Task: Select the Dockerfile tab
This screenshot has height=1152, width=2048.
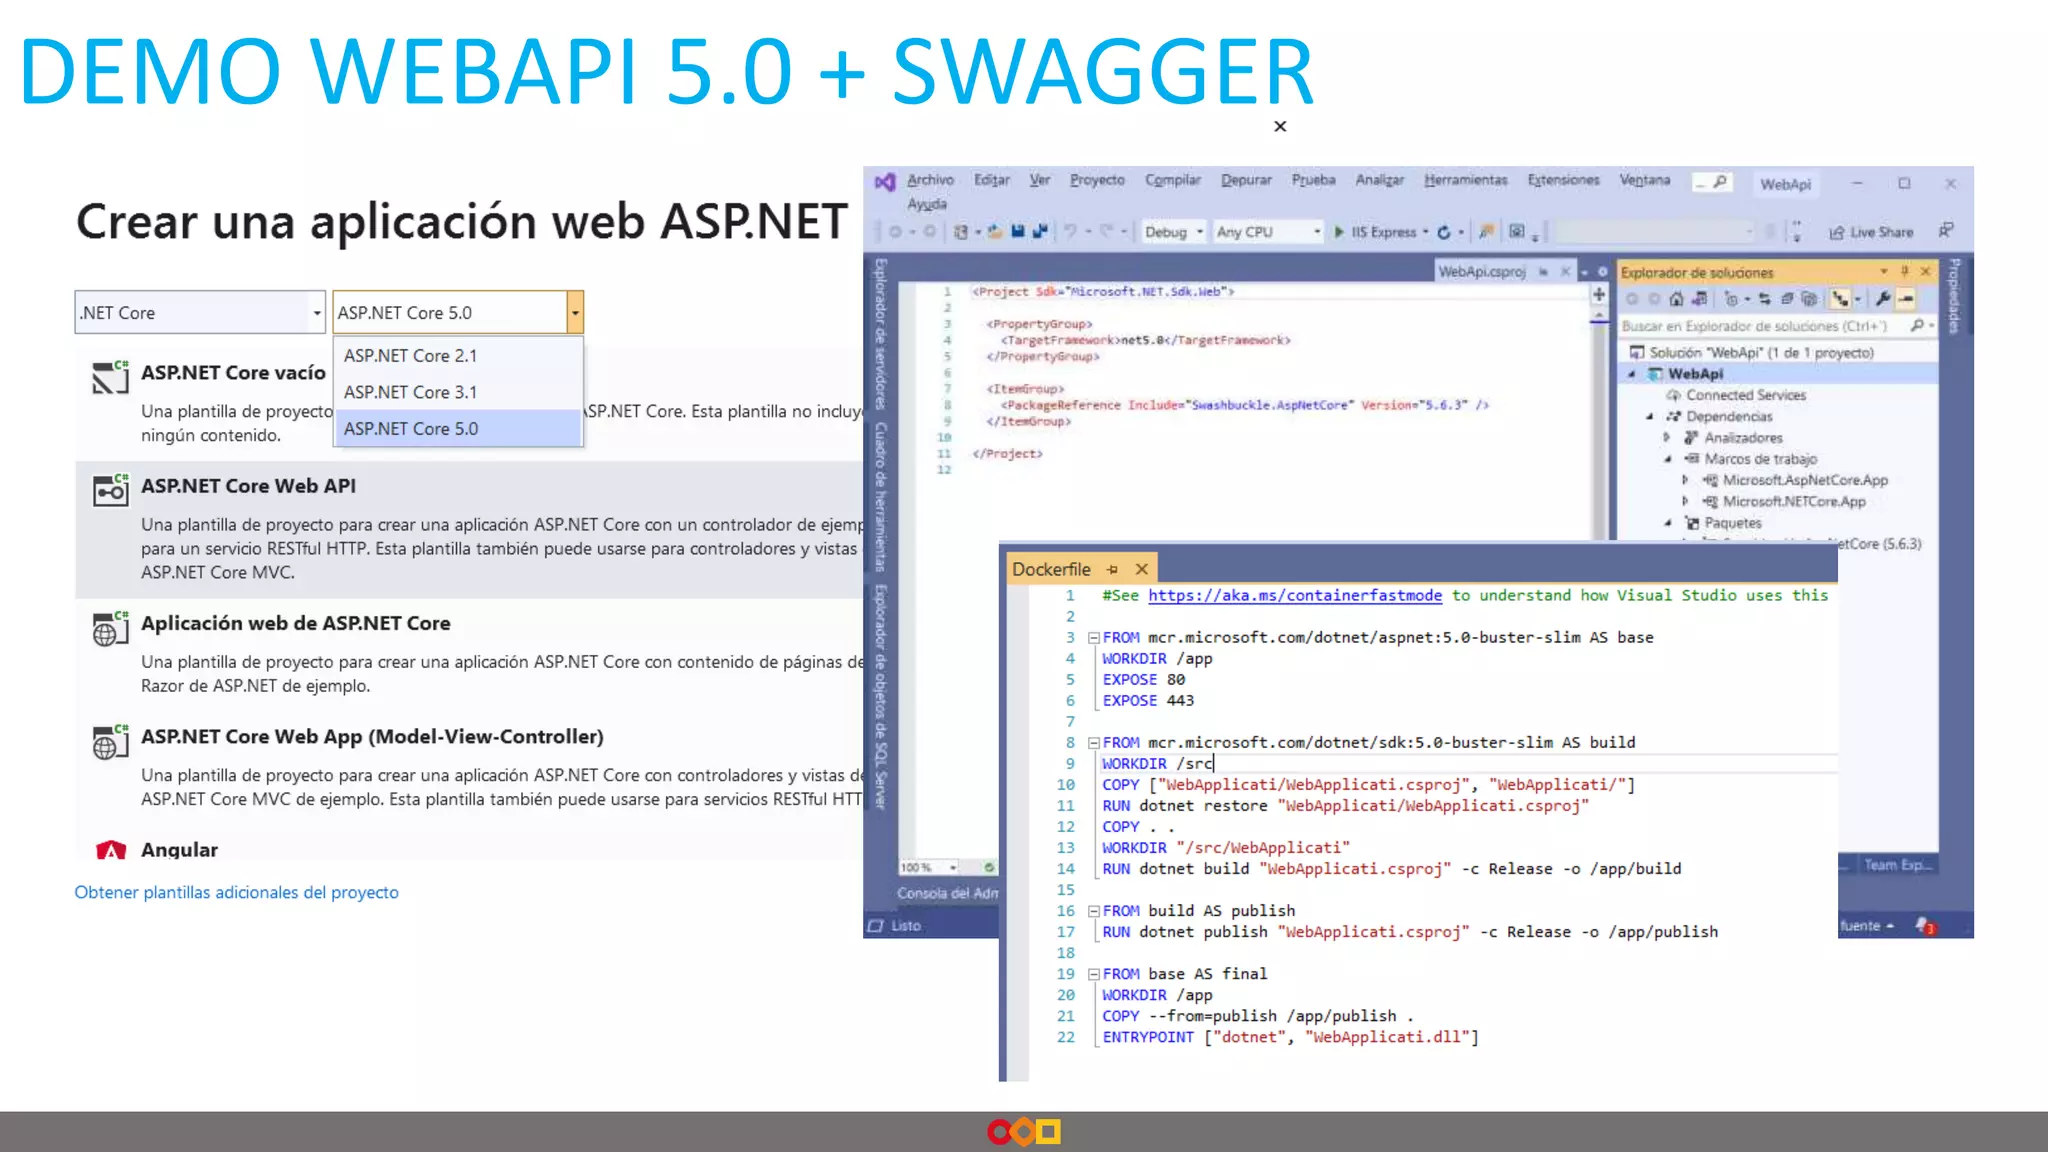Action: 1051,569
